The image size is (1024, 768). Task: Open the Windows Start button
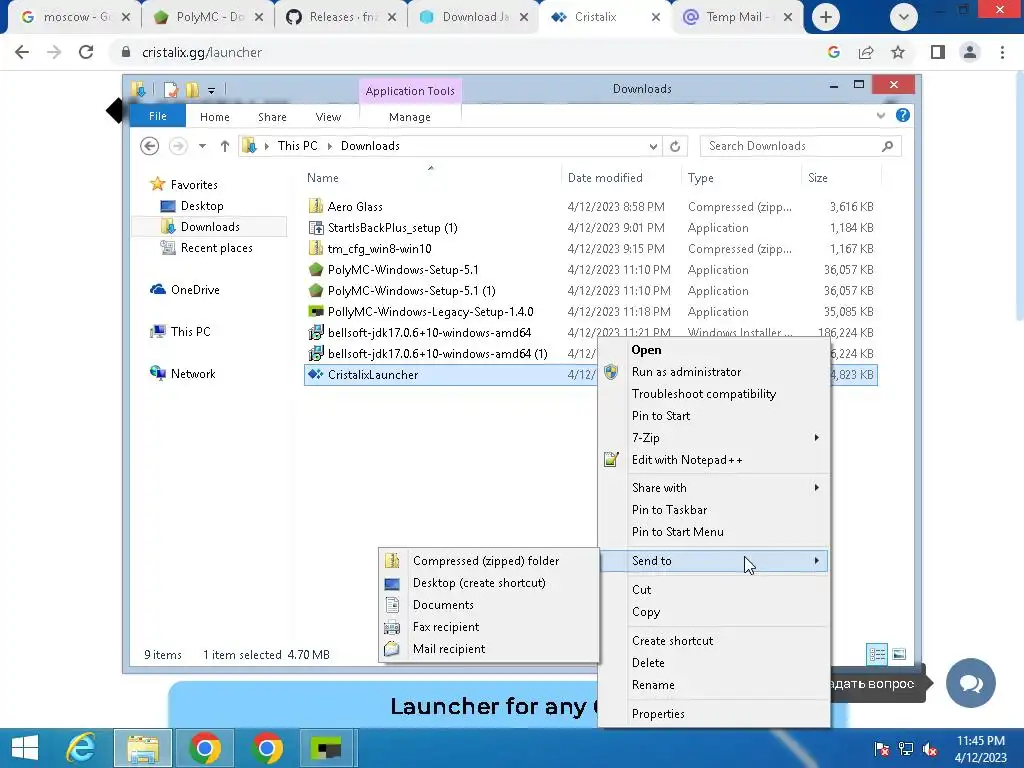click(x=25, y=748)
